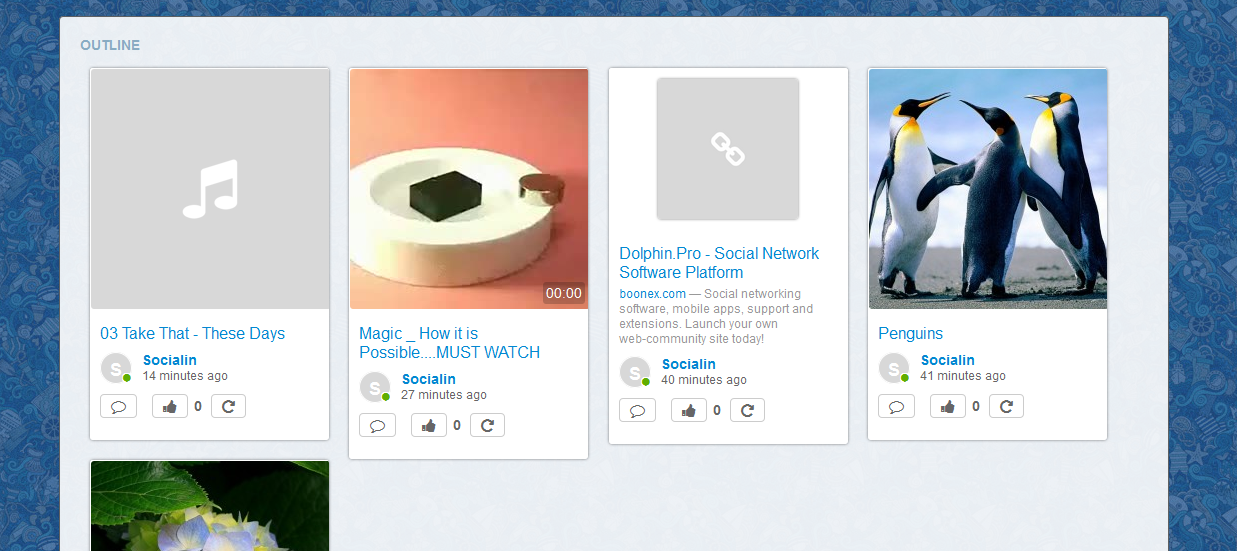Click Socialin avatar on Penguins card

pos(894,368)
